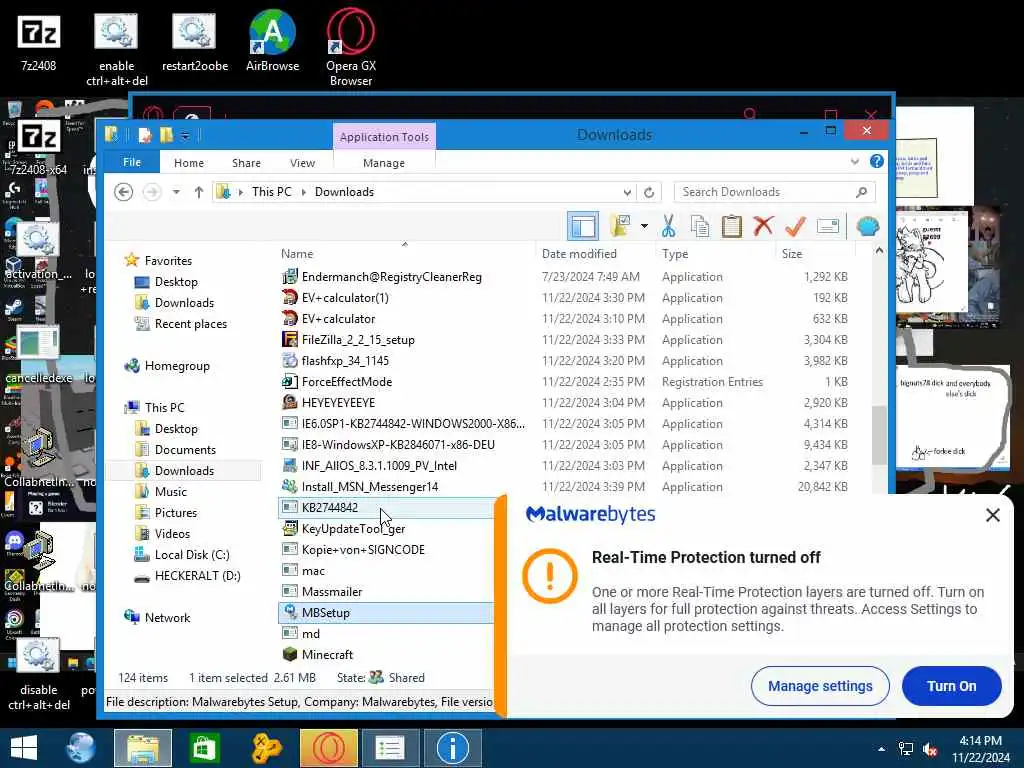Click the This PC breadcrumb in address bar
This screenshot has width=1024, height=768.
coord(272,192)
